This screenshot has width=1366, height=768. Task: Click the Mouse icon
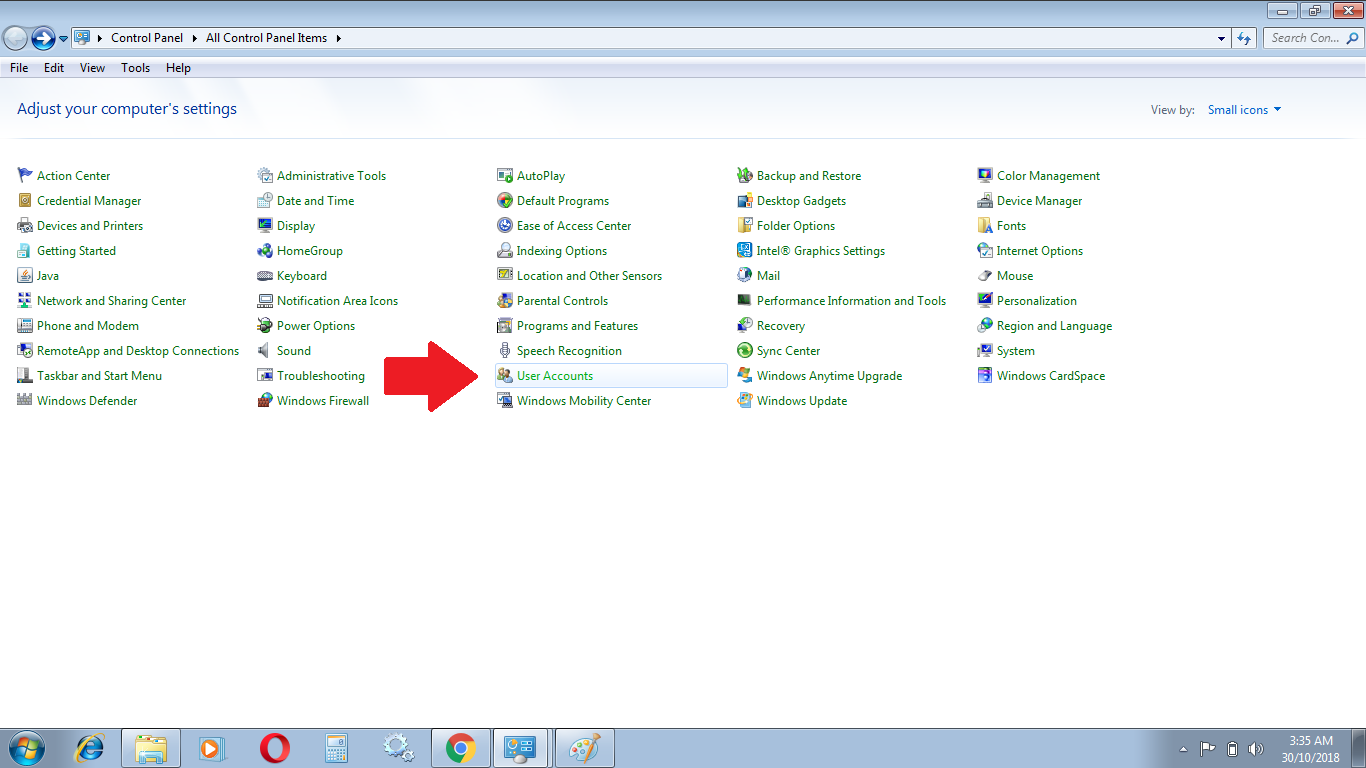pos(985,275)
